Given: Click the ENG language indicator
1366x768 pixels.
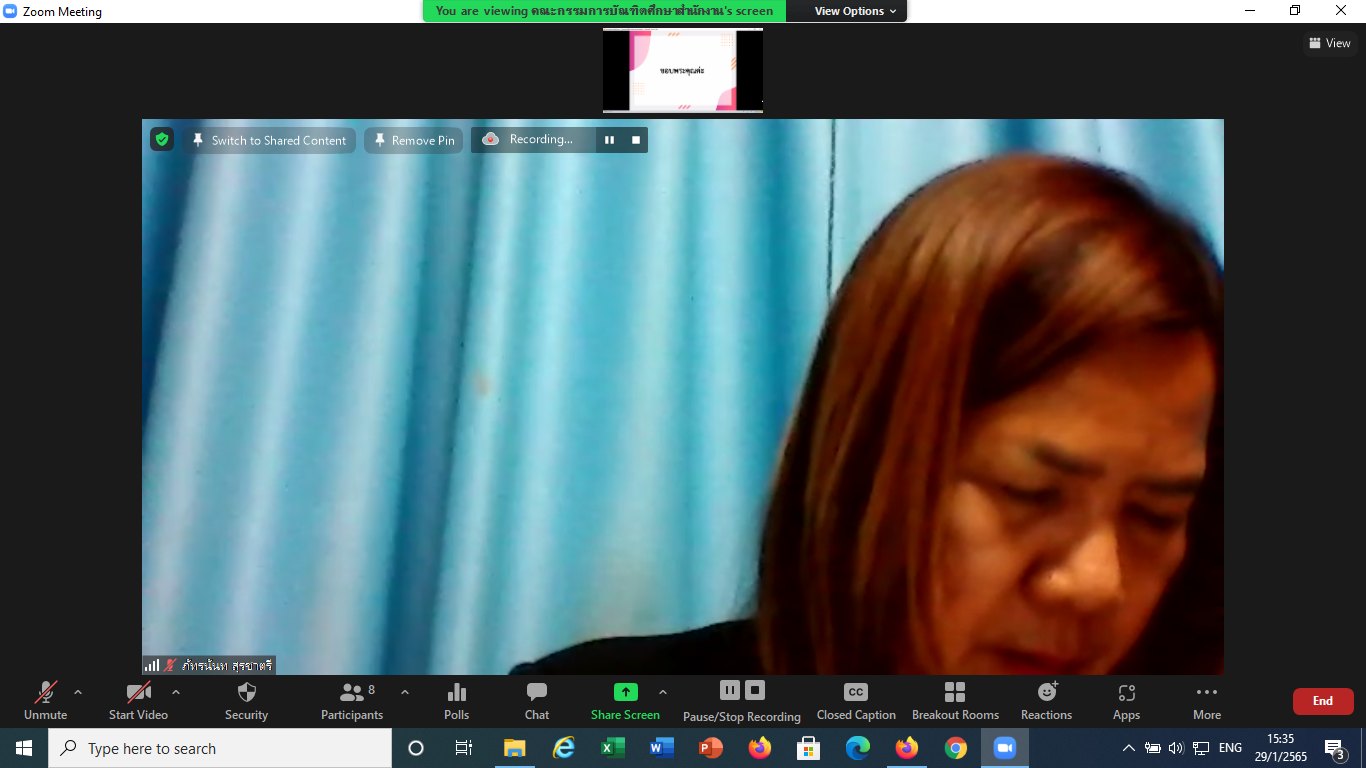Looking at the screenshot, I should pyautogui.click(x=1230, y=748).
